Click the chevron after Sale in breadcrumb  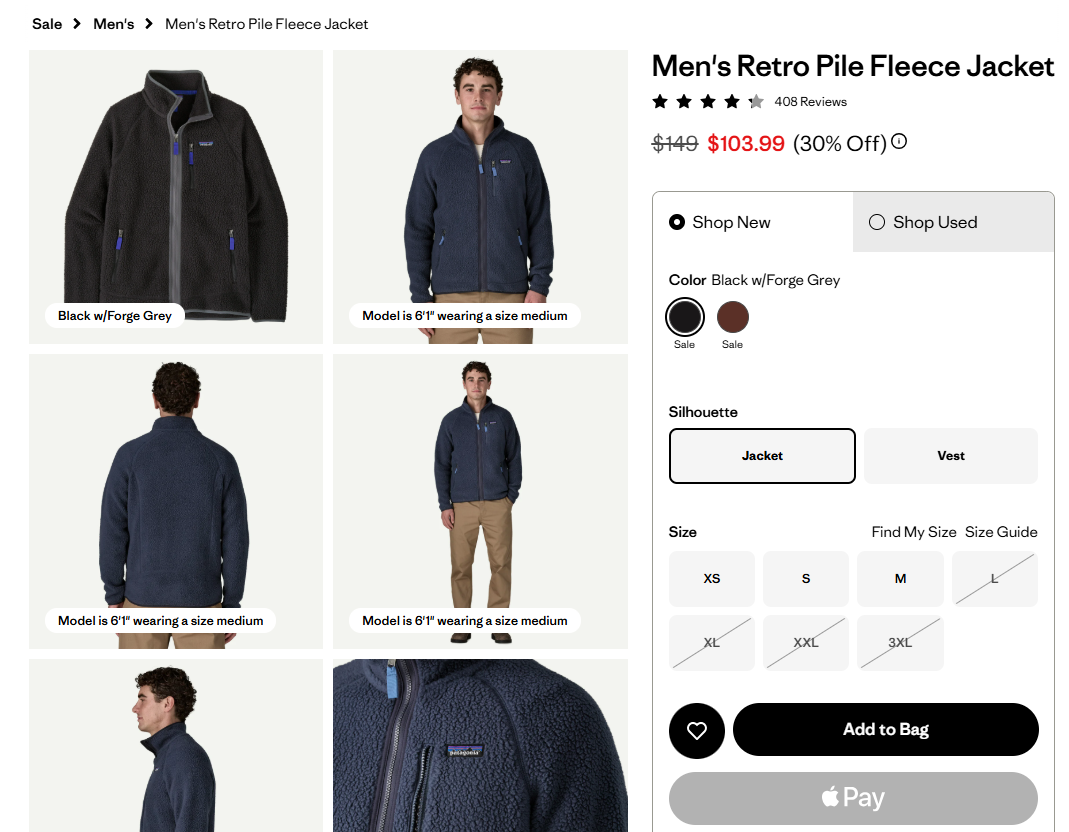point(77,23)
